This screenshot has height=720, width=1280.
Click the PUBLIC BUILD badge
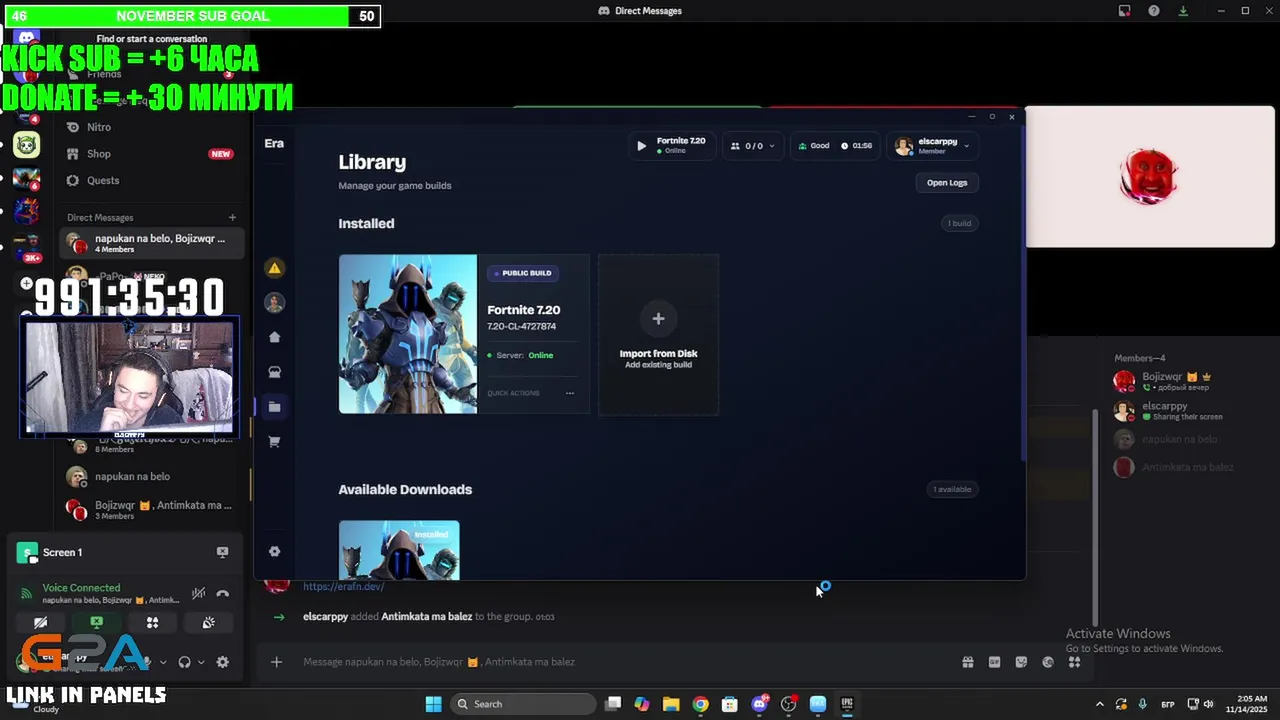click(x=523, y=273)
